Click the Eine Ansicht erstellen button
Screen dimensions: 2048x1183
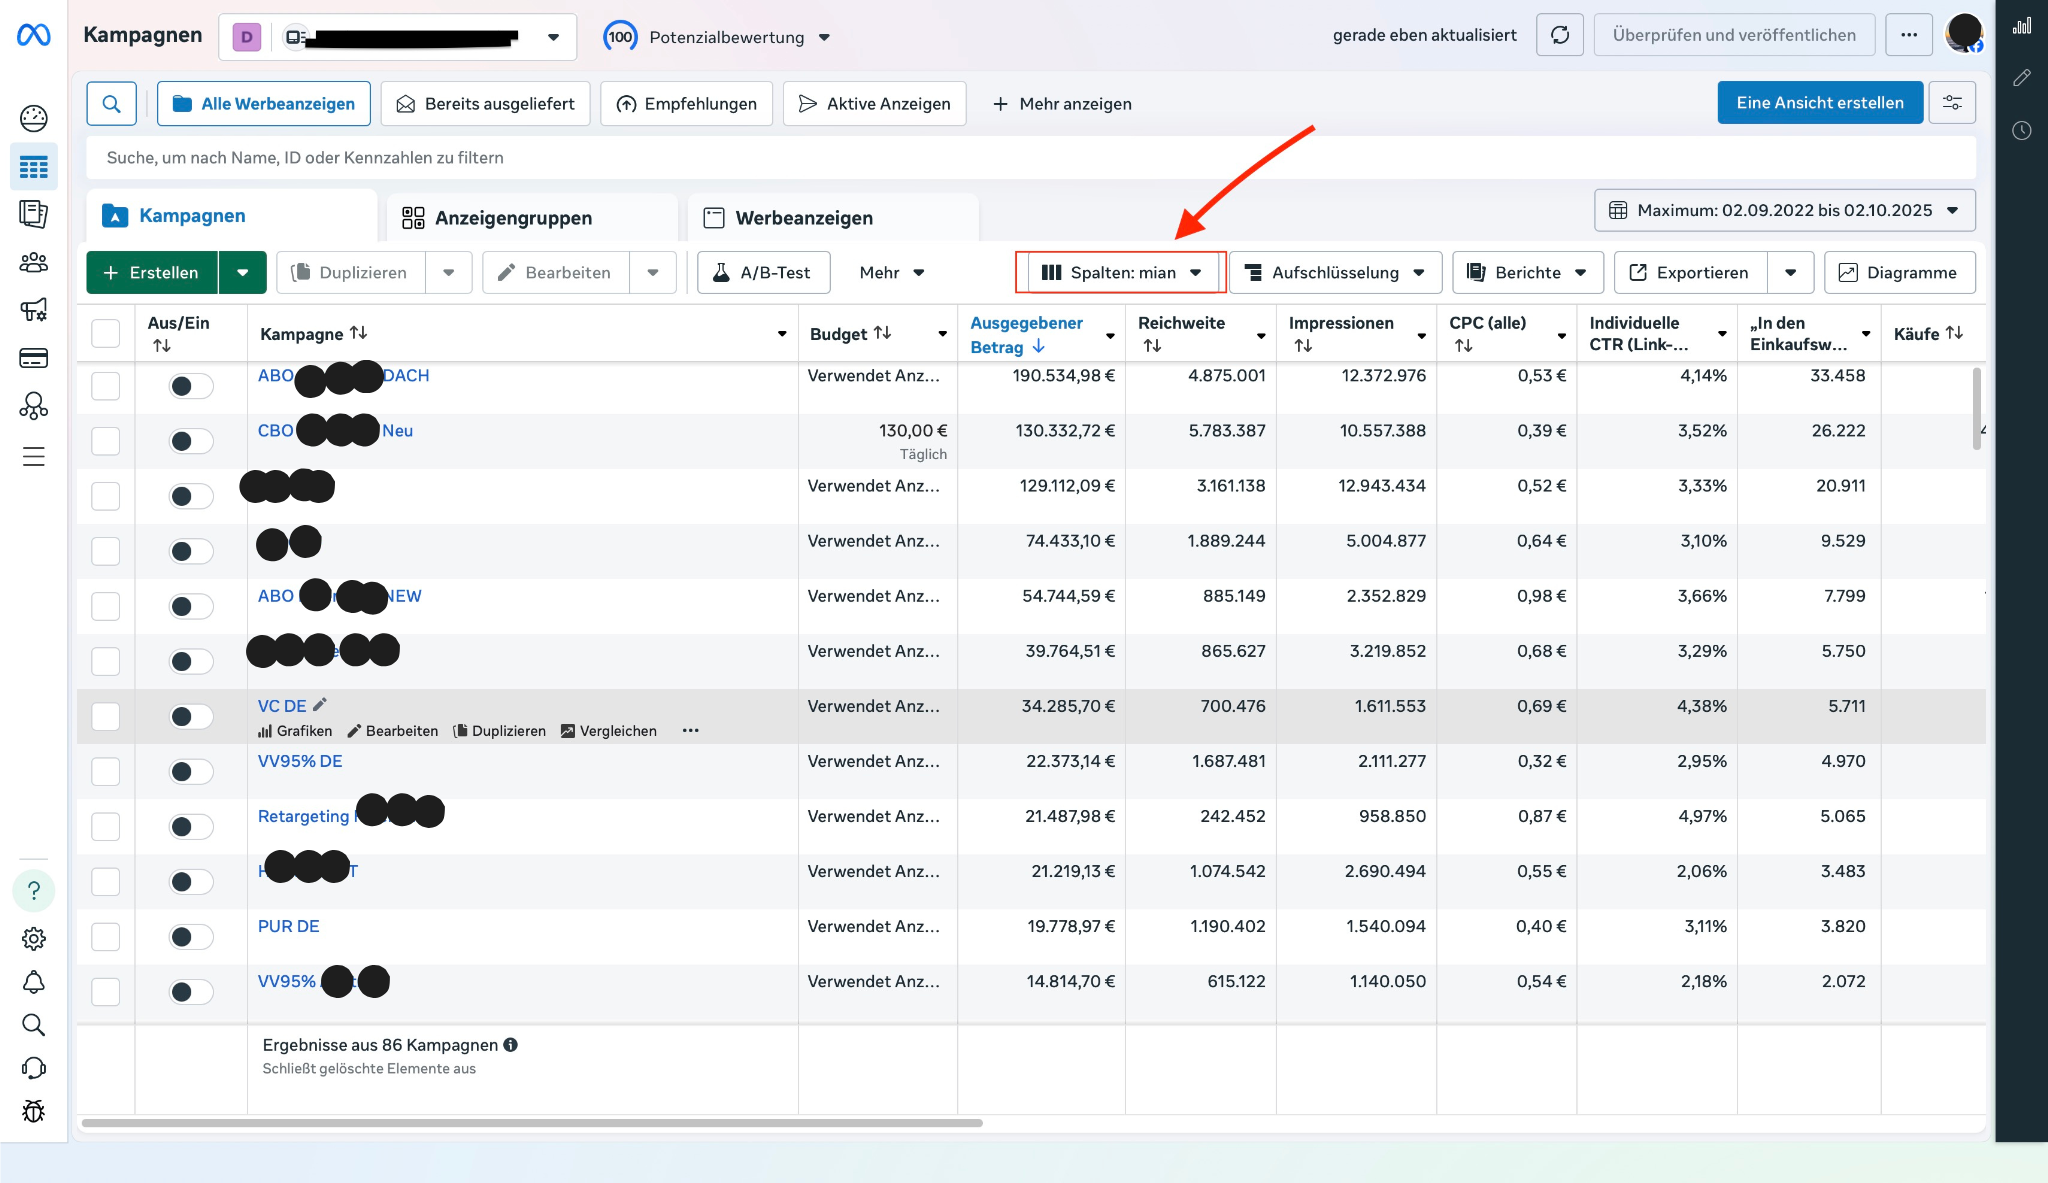1819,103
